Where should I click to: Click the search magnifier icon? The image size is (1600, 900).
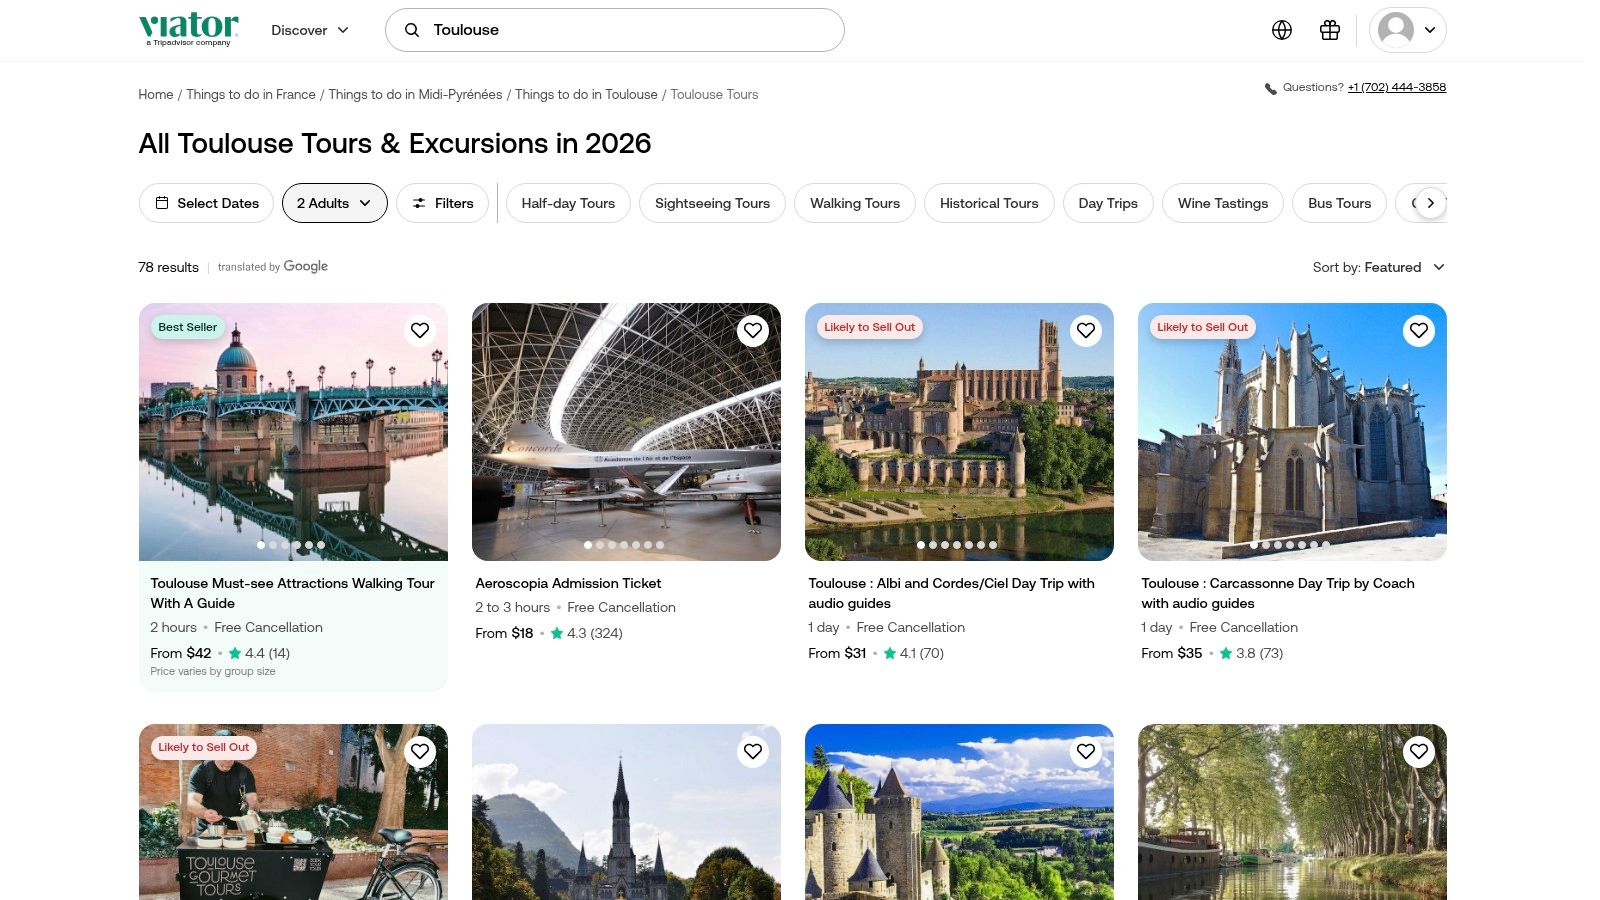pyautogui.click(x=412, y=30)
